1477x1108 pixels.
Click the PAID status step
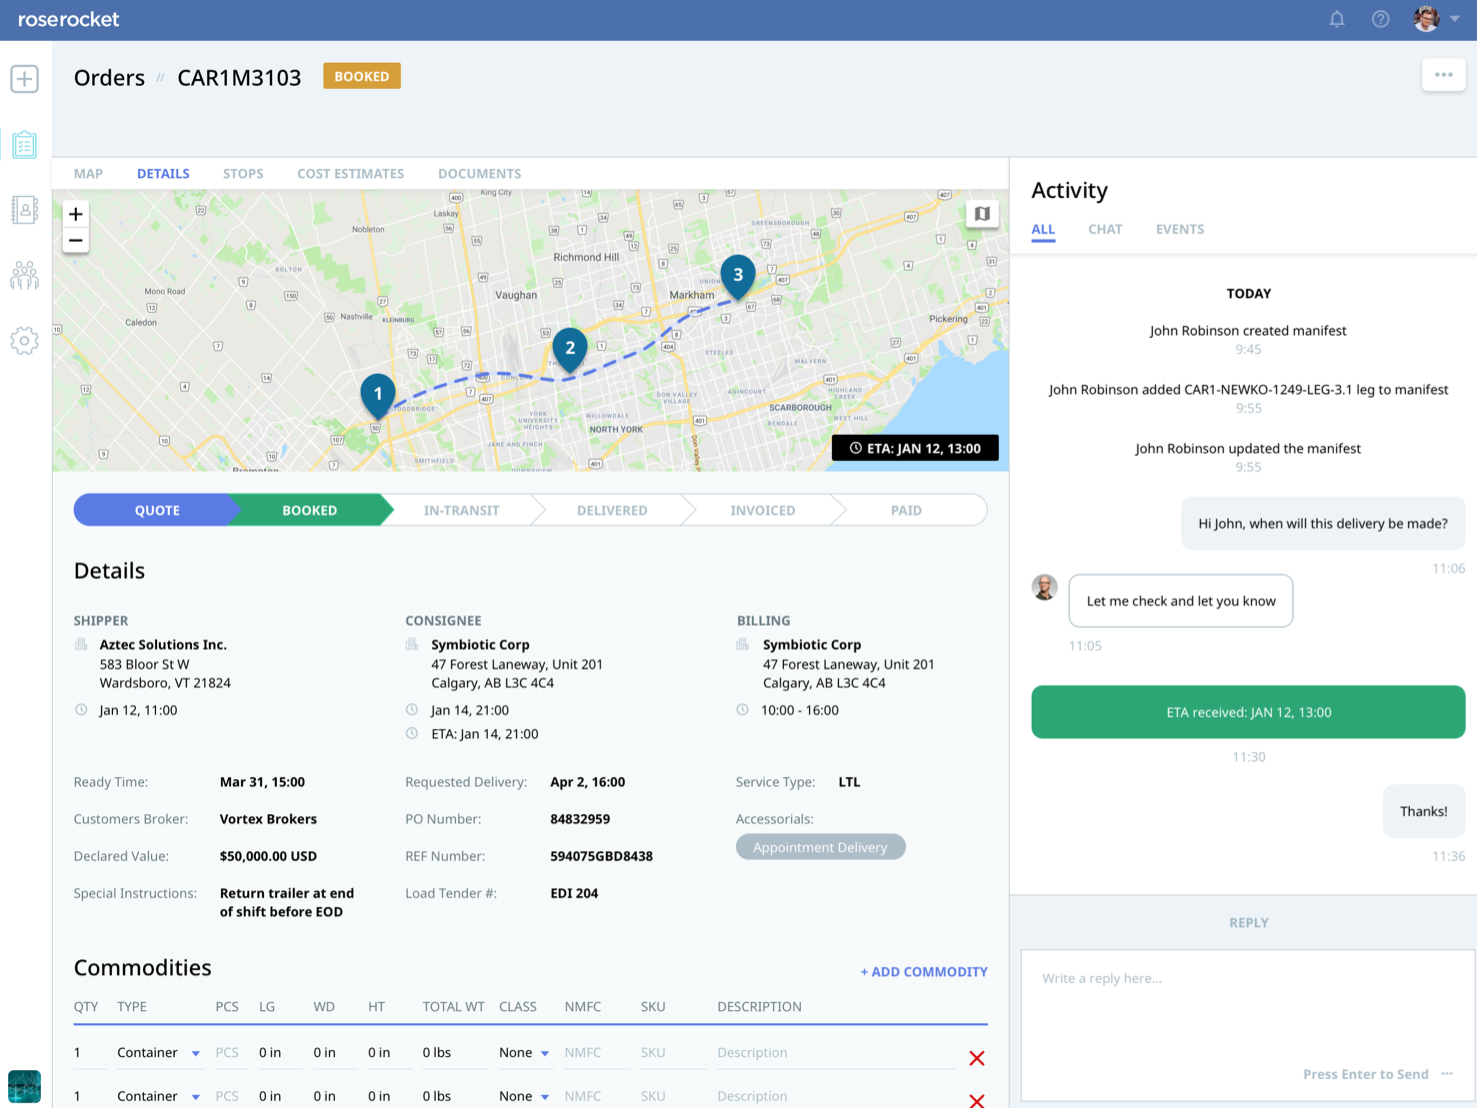(x=906, y=510)
